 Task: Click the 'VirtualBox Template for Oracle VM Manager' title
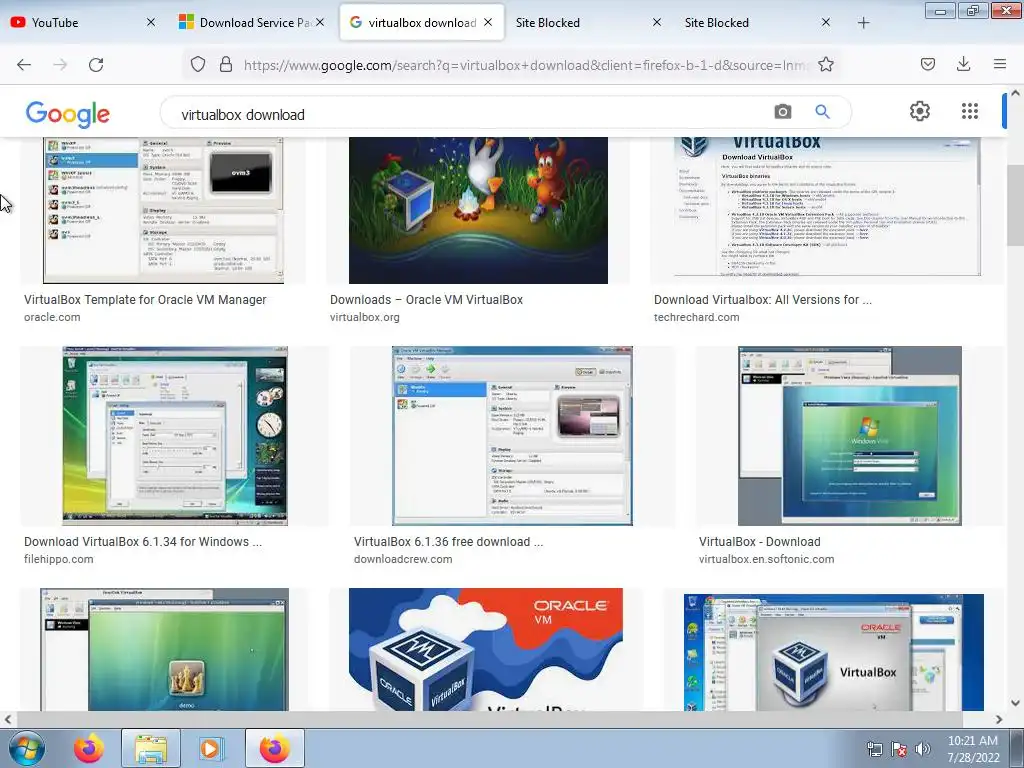pyautogui.click(x=145, y=300)
